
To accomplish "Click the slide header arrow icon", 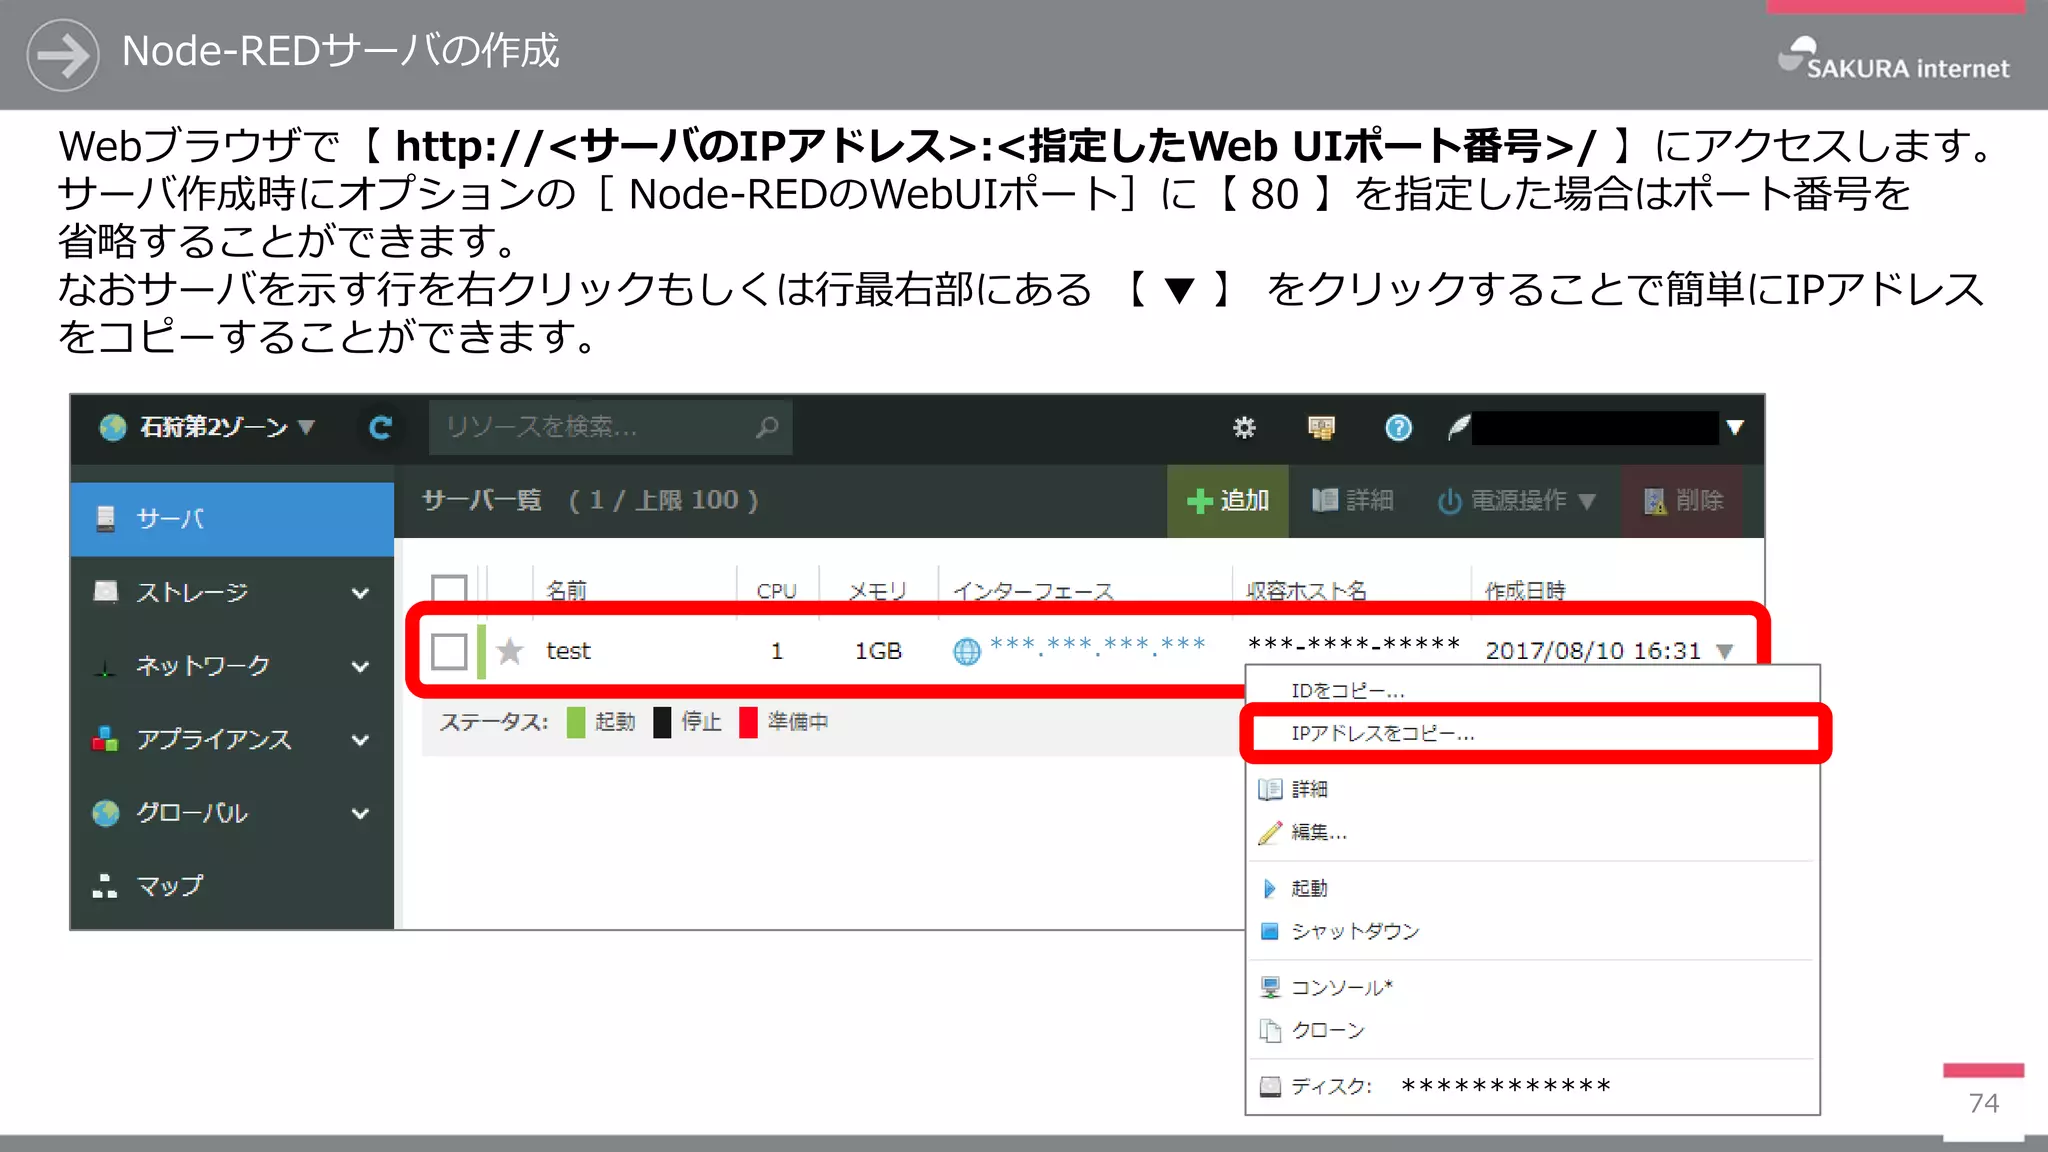I will click(63, 55).
